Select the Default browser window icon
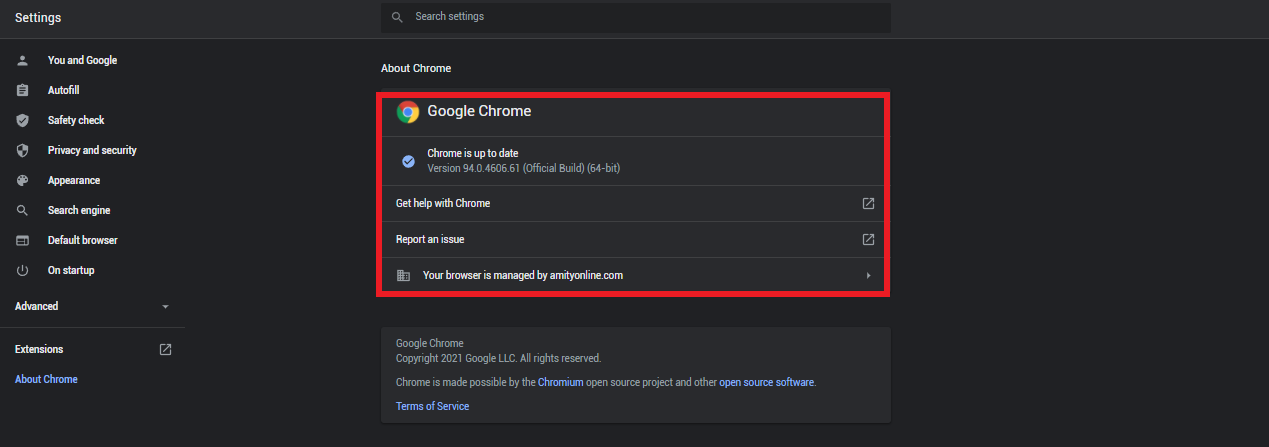 [23, 240]
